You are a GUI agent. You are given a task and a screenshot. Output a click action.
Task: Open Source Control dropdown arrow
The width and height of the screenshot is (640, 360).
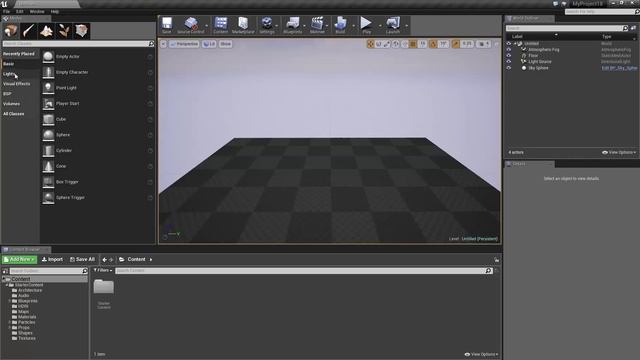tap(207, 26)
